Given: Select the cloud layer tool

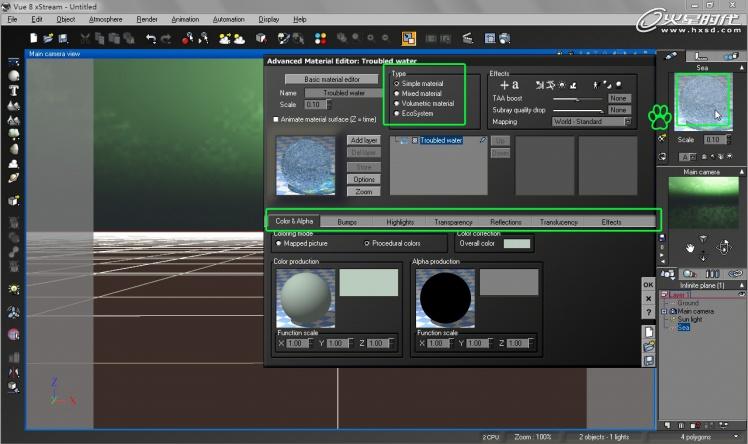Looking at the screenshot, I should point(13,164).
